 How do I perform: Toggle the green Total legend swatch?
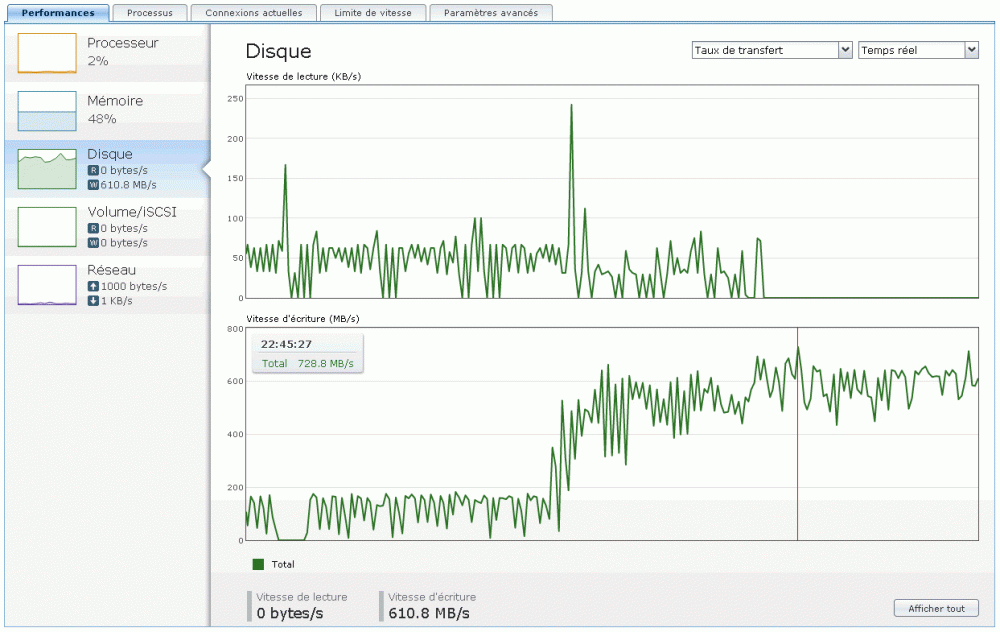click(259, 565)
